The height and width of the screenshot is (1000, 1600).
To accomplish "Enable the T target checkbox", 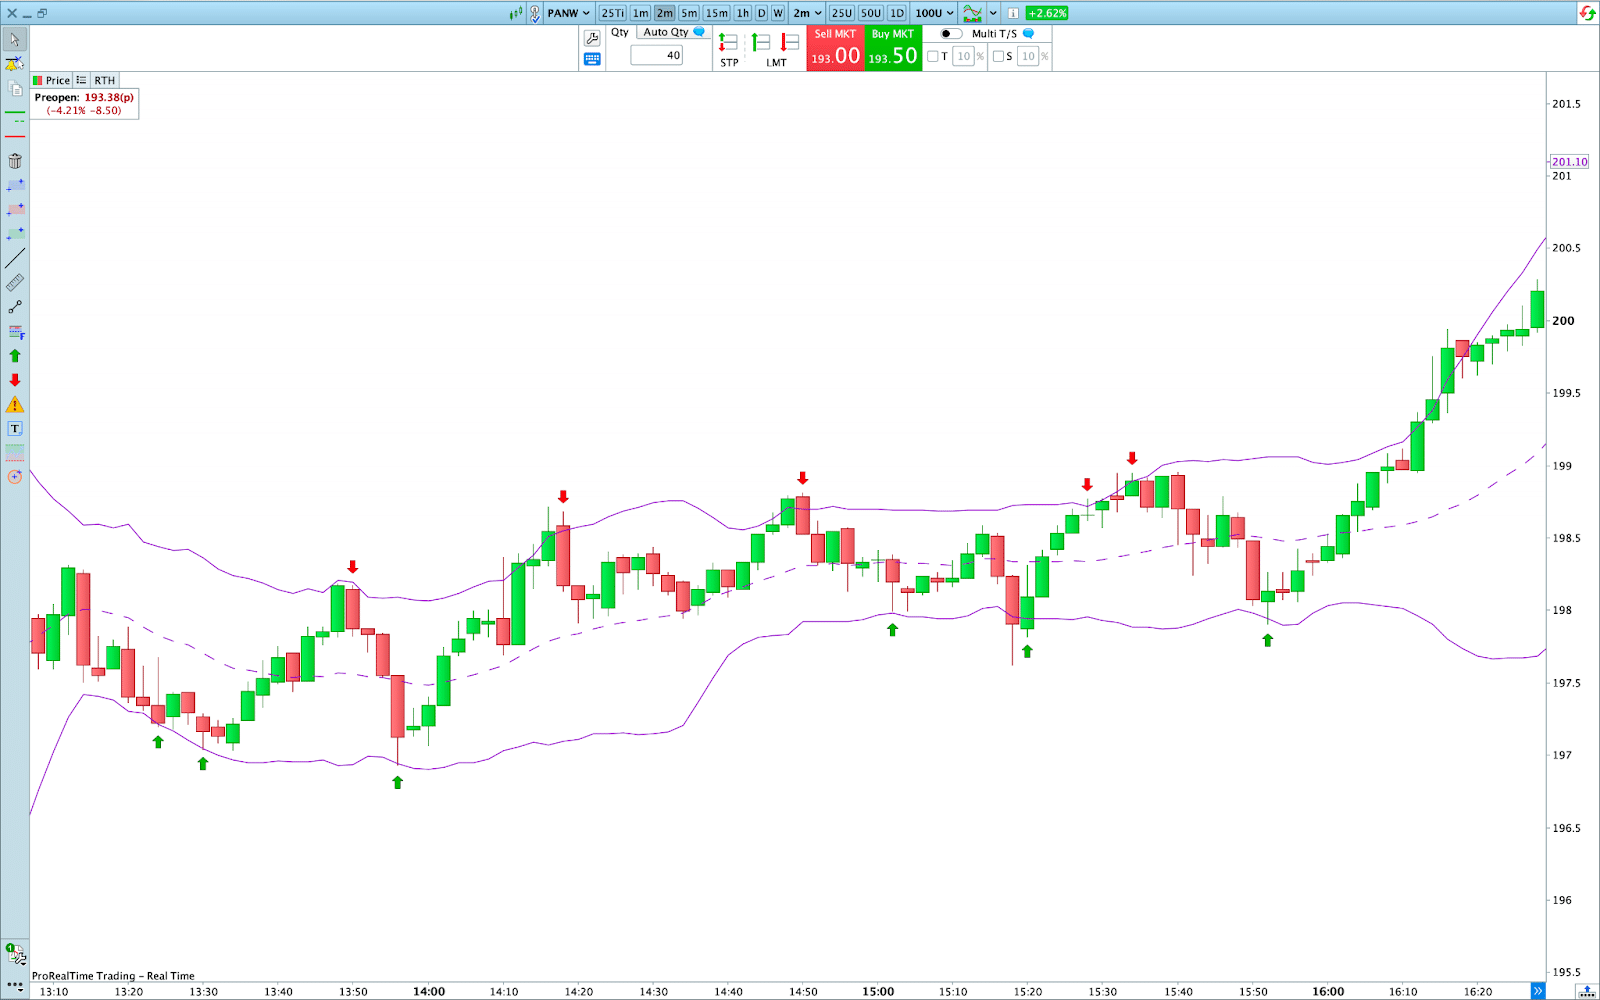I will coord(933,57).
